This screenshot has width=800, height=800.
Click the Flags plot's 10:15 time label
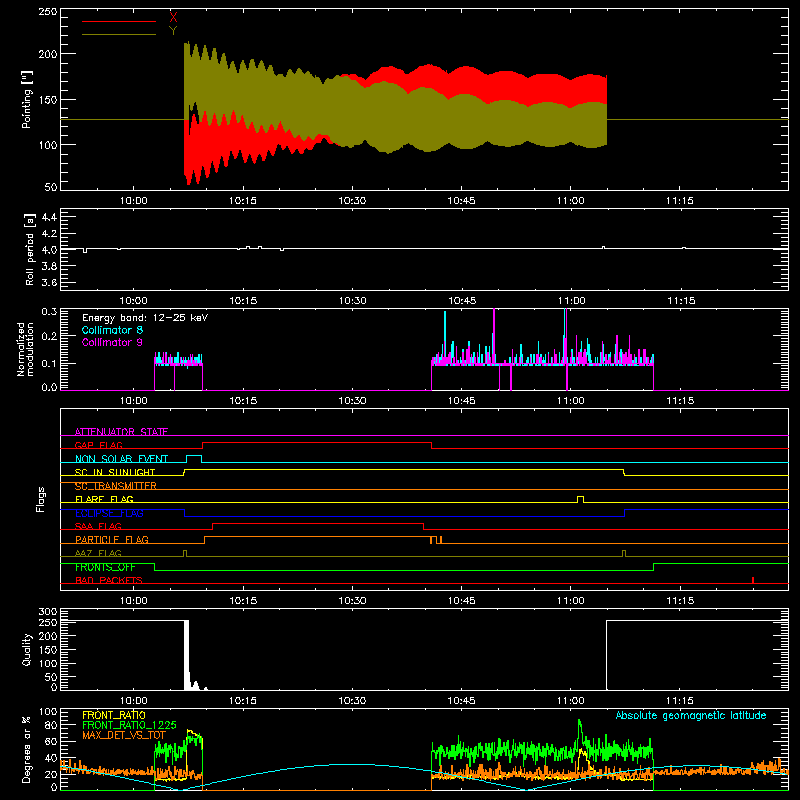tap(243, 601)
